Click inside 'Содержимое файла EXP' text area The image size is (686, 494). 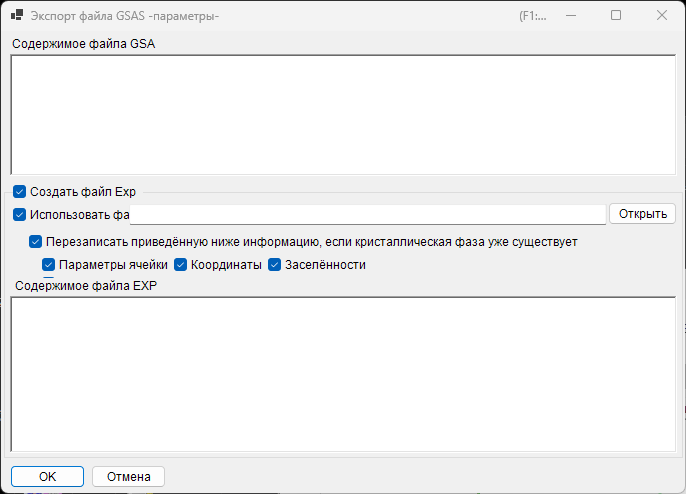(x=343, y=375)
